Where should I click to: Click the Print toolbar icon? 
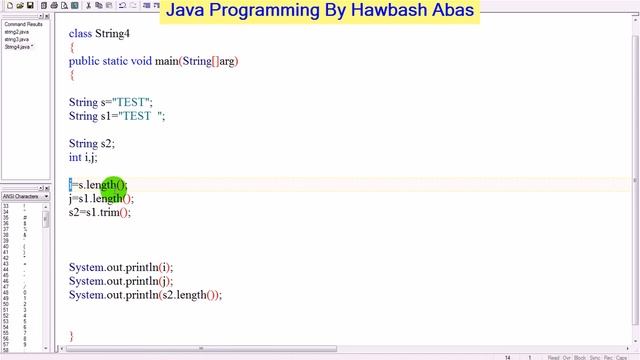point(54,5)
